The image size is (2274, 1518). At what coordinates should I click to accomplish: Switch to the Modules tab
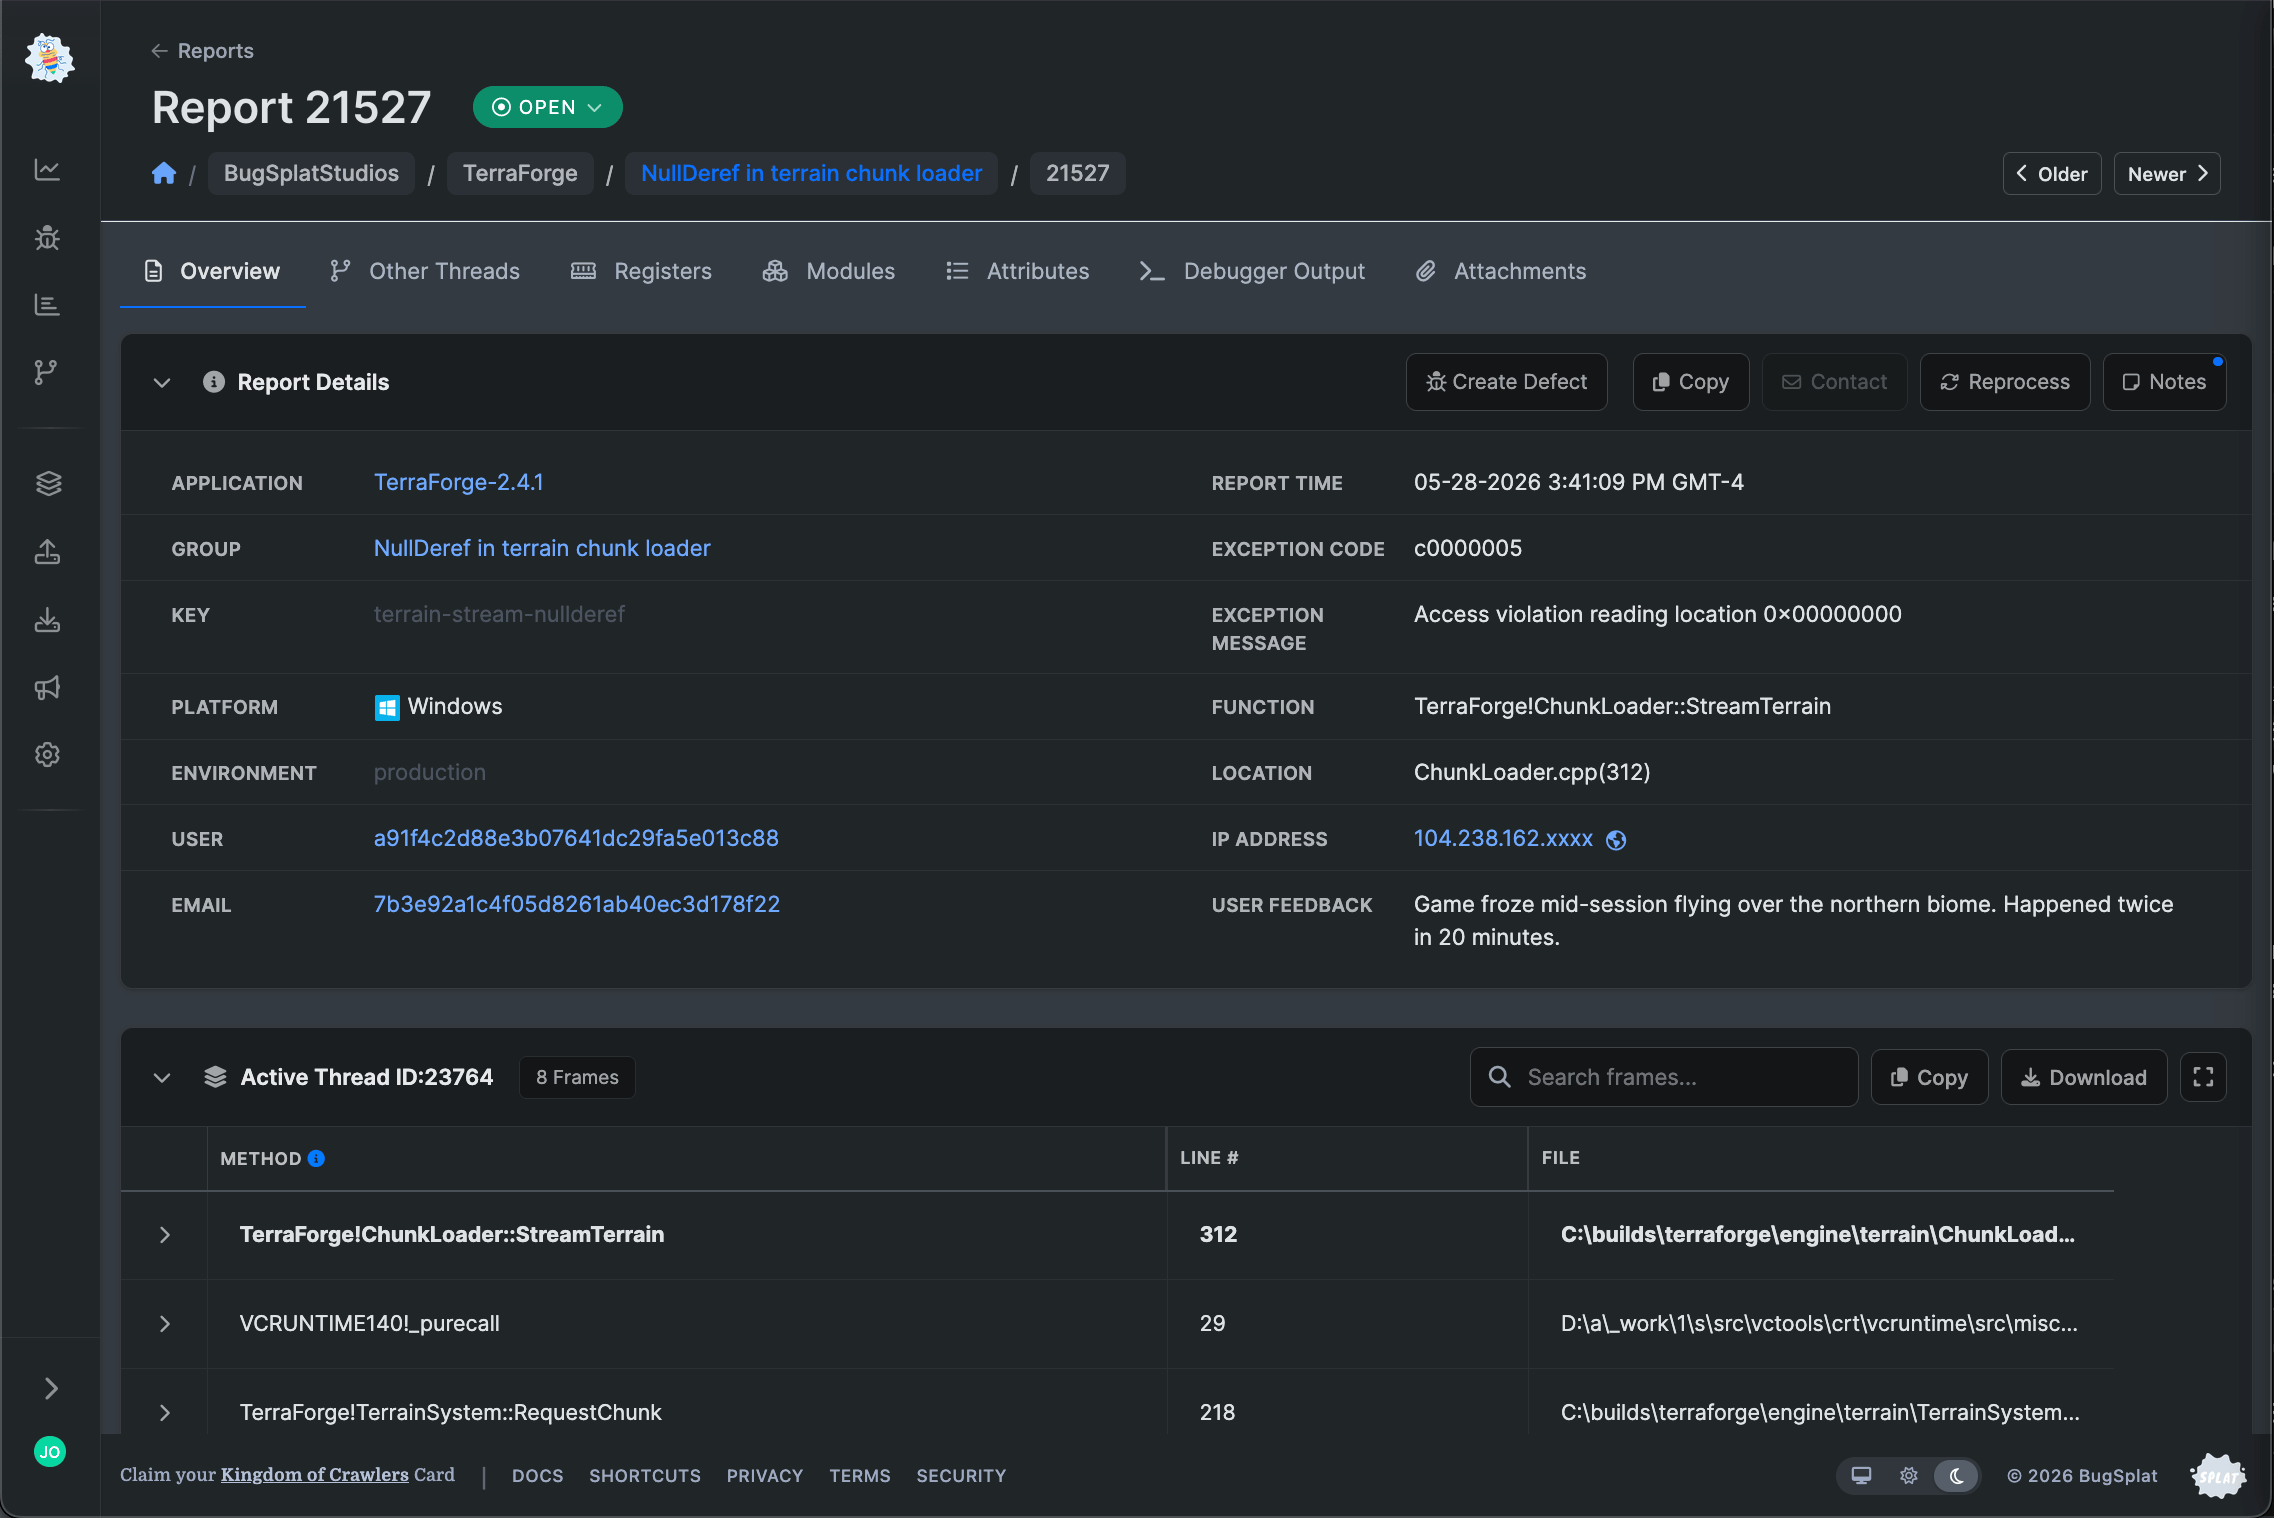[829, 271]
